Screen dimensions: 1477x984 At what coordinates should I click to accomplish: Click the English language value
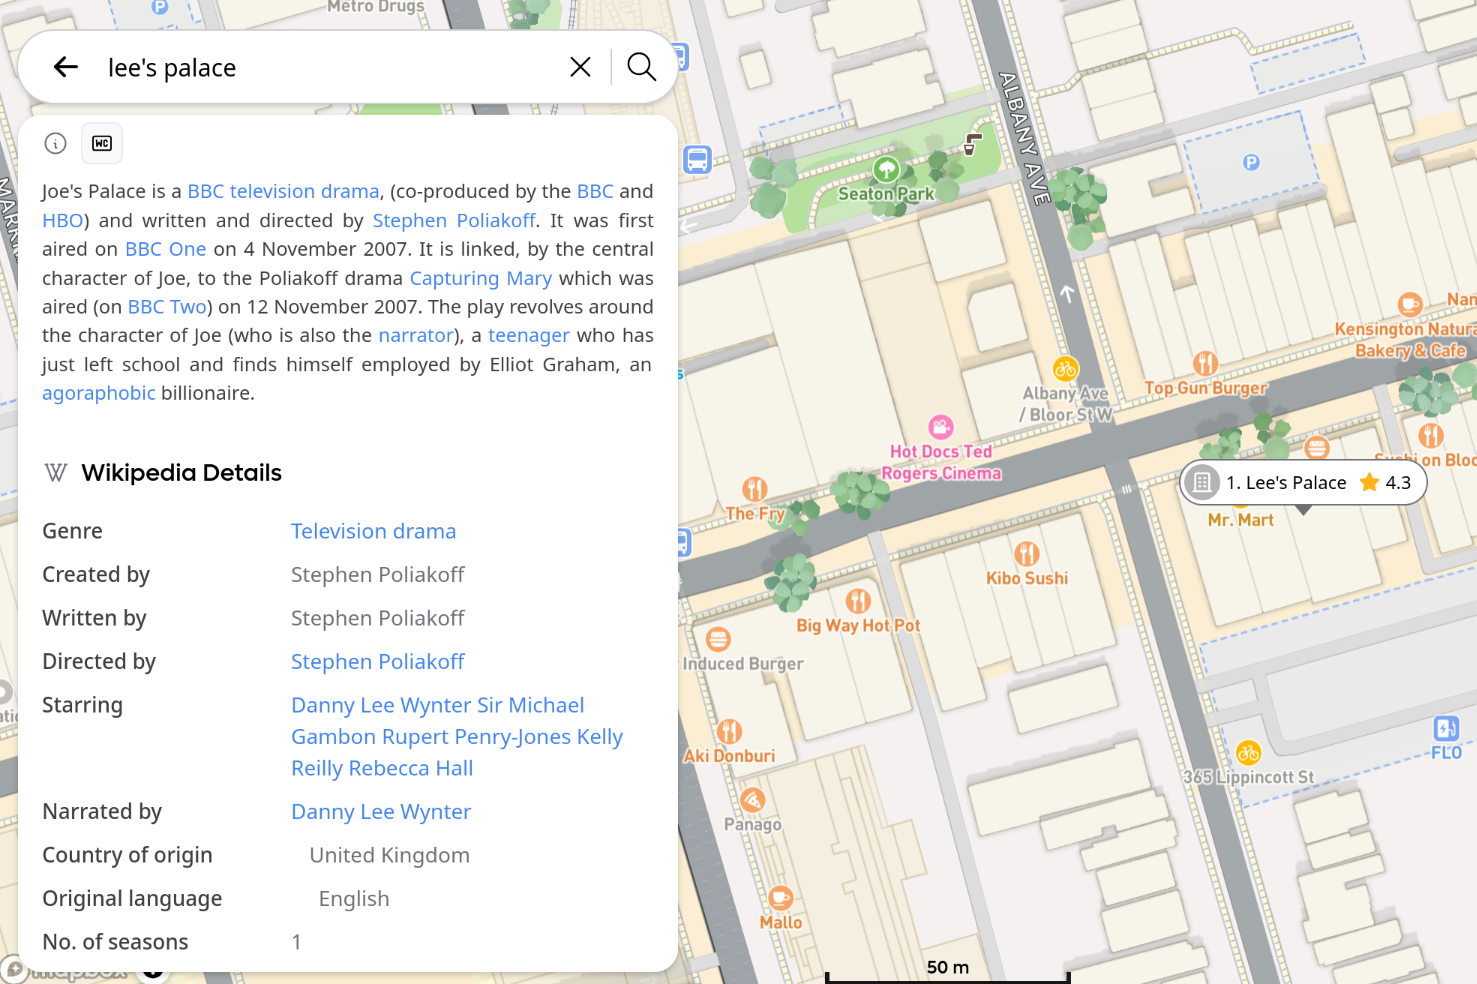(x=354, y=899)
